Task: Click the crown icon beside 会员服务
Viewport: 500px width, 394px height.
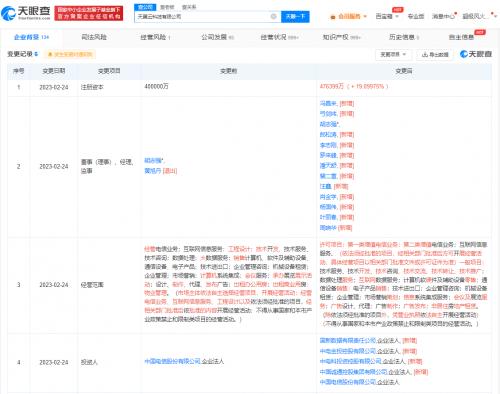Action: pyautogui.click(x=333, y=17)
